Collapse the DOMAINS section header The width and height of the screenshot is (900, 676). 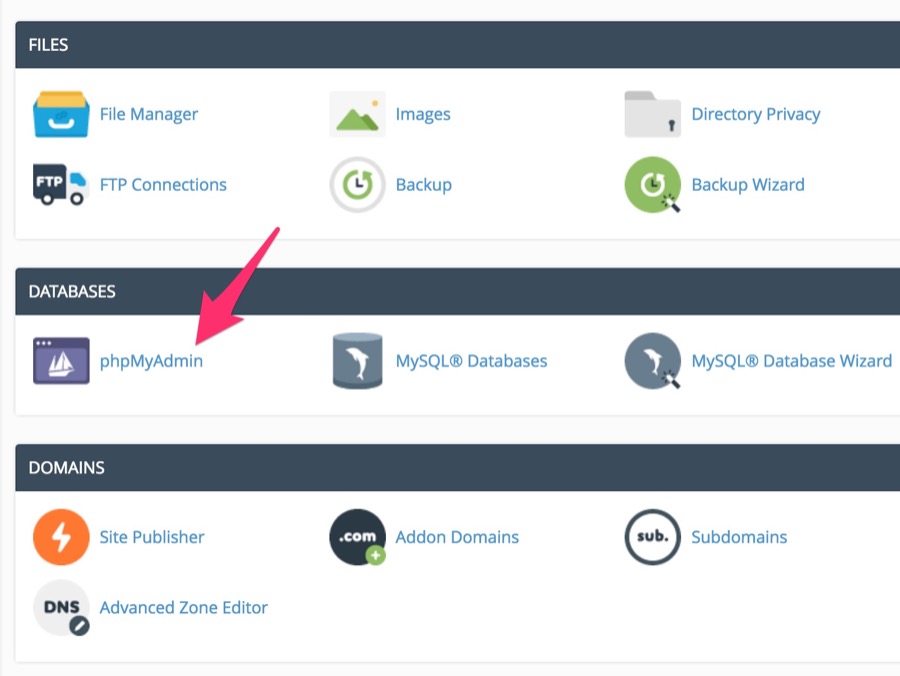(457, 468)
